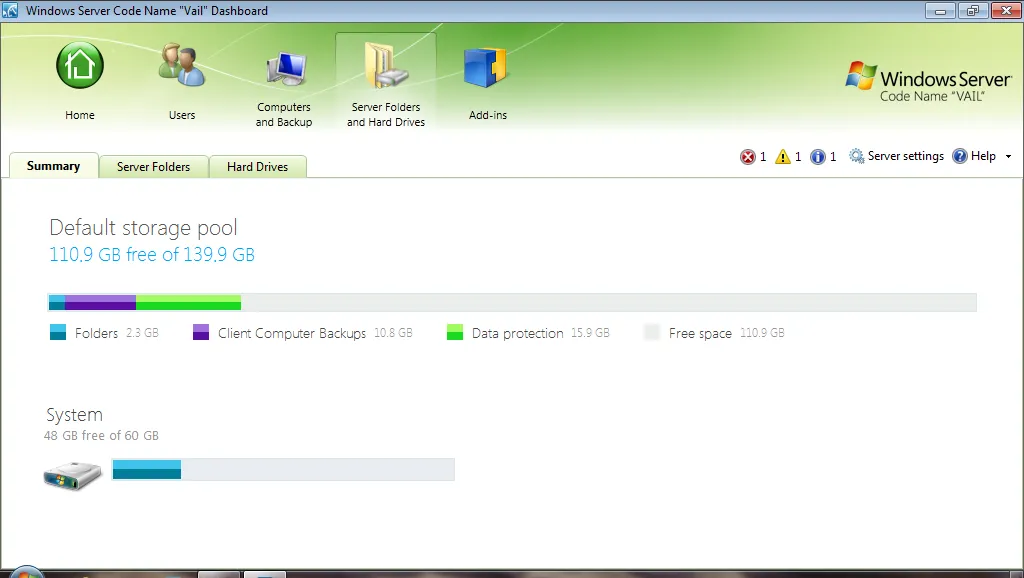
Task: Switch to the Hard Drives tab
Action: coord(257,167)
